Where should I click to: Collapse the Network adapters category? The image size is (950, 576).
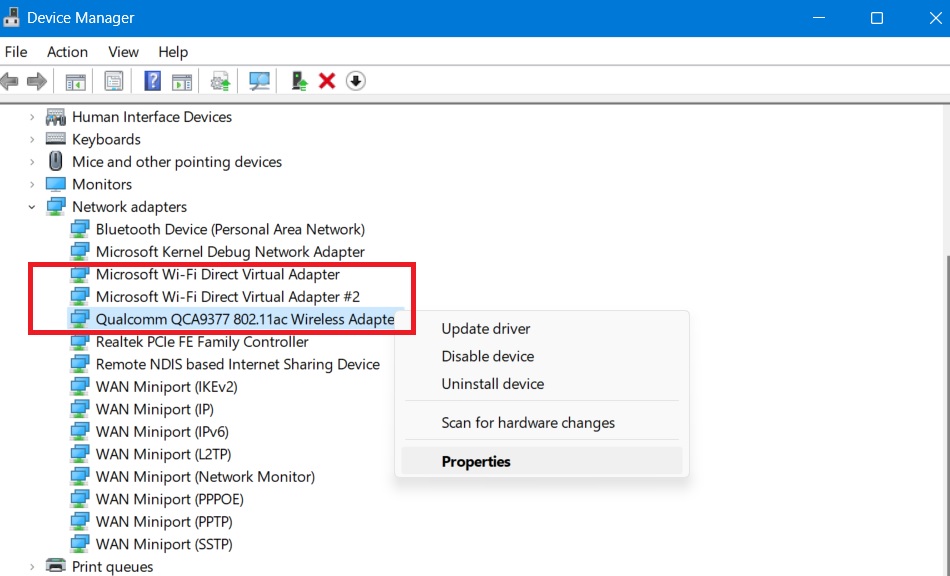33,206
